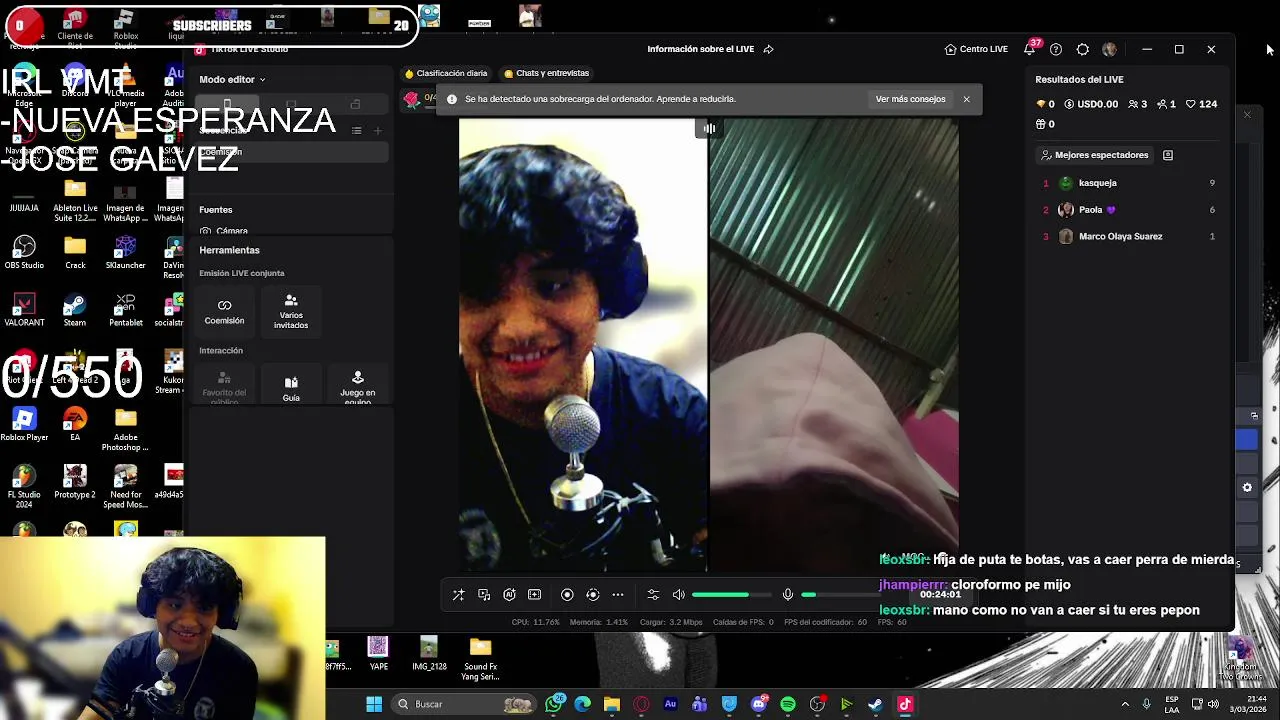Open the add-clip screen capture icon
Viewport: 1280px width, 720px height.
pos(534,595)
